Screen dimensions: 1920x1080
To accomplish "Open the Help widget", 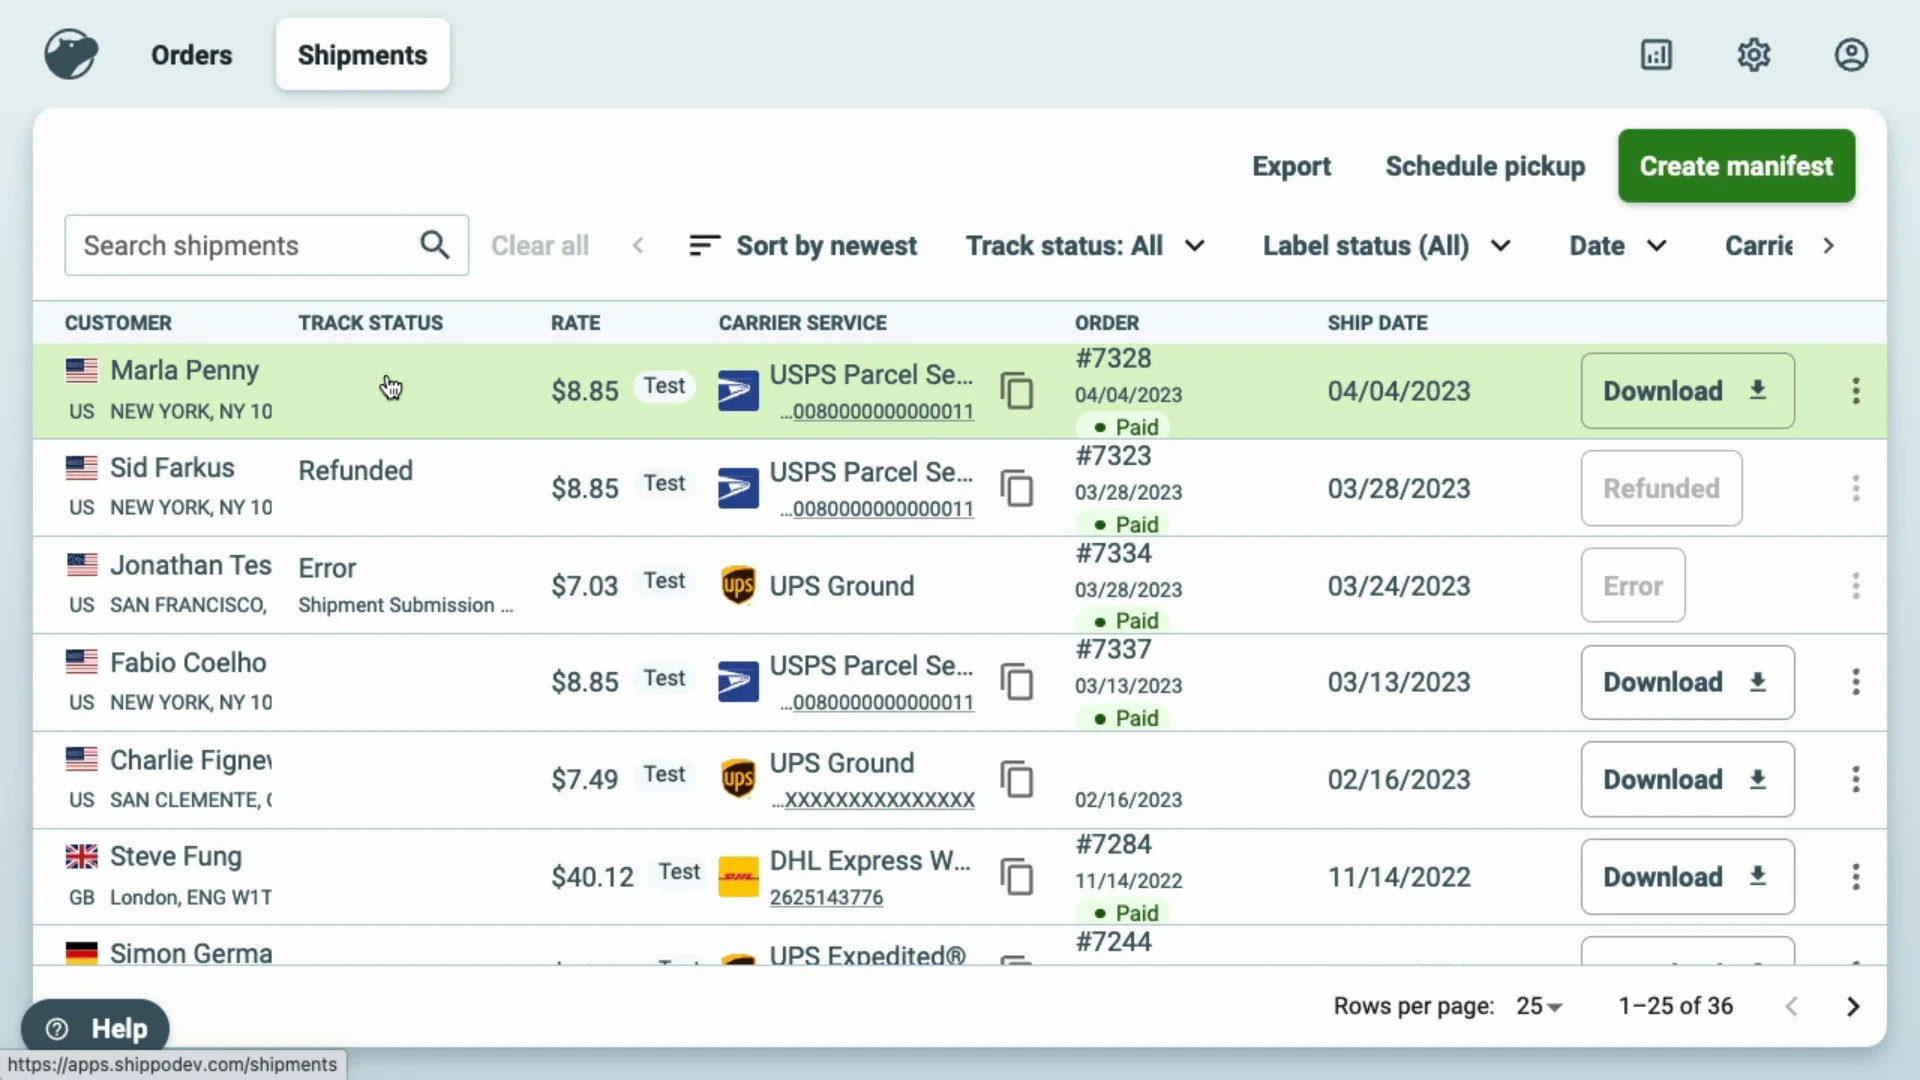I will click(96, 1028).
